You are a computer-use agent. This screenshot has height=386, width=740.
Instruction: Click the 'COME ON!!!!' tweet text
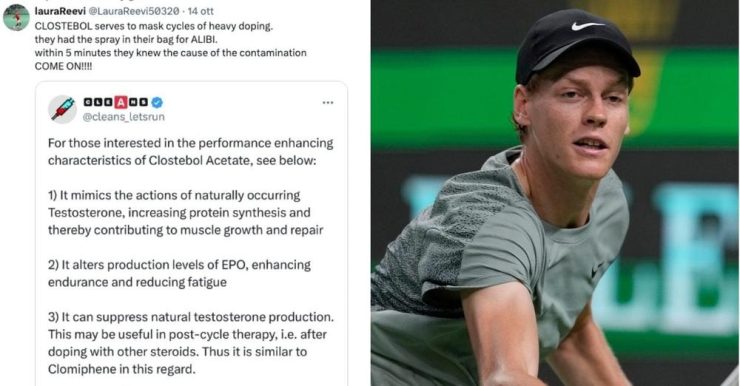point(63,66)
